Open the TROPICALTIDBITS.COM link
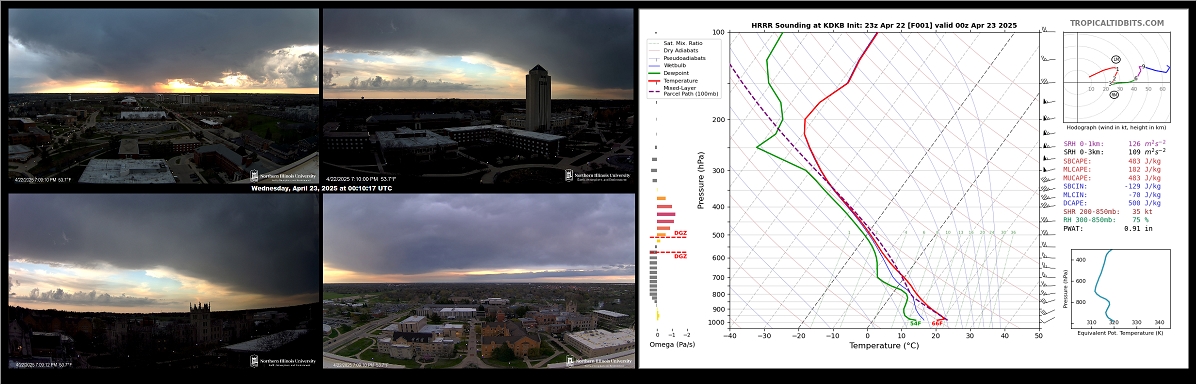The width and height of the screenshot is (1197, 385). [1116, 24]
